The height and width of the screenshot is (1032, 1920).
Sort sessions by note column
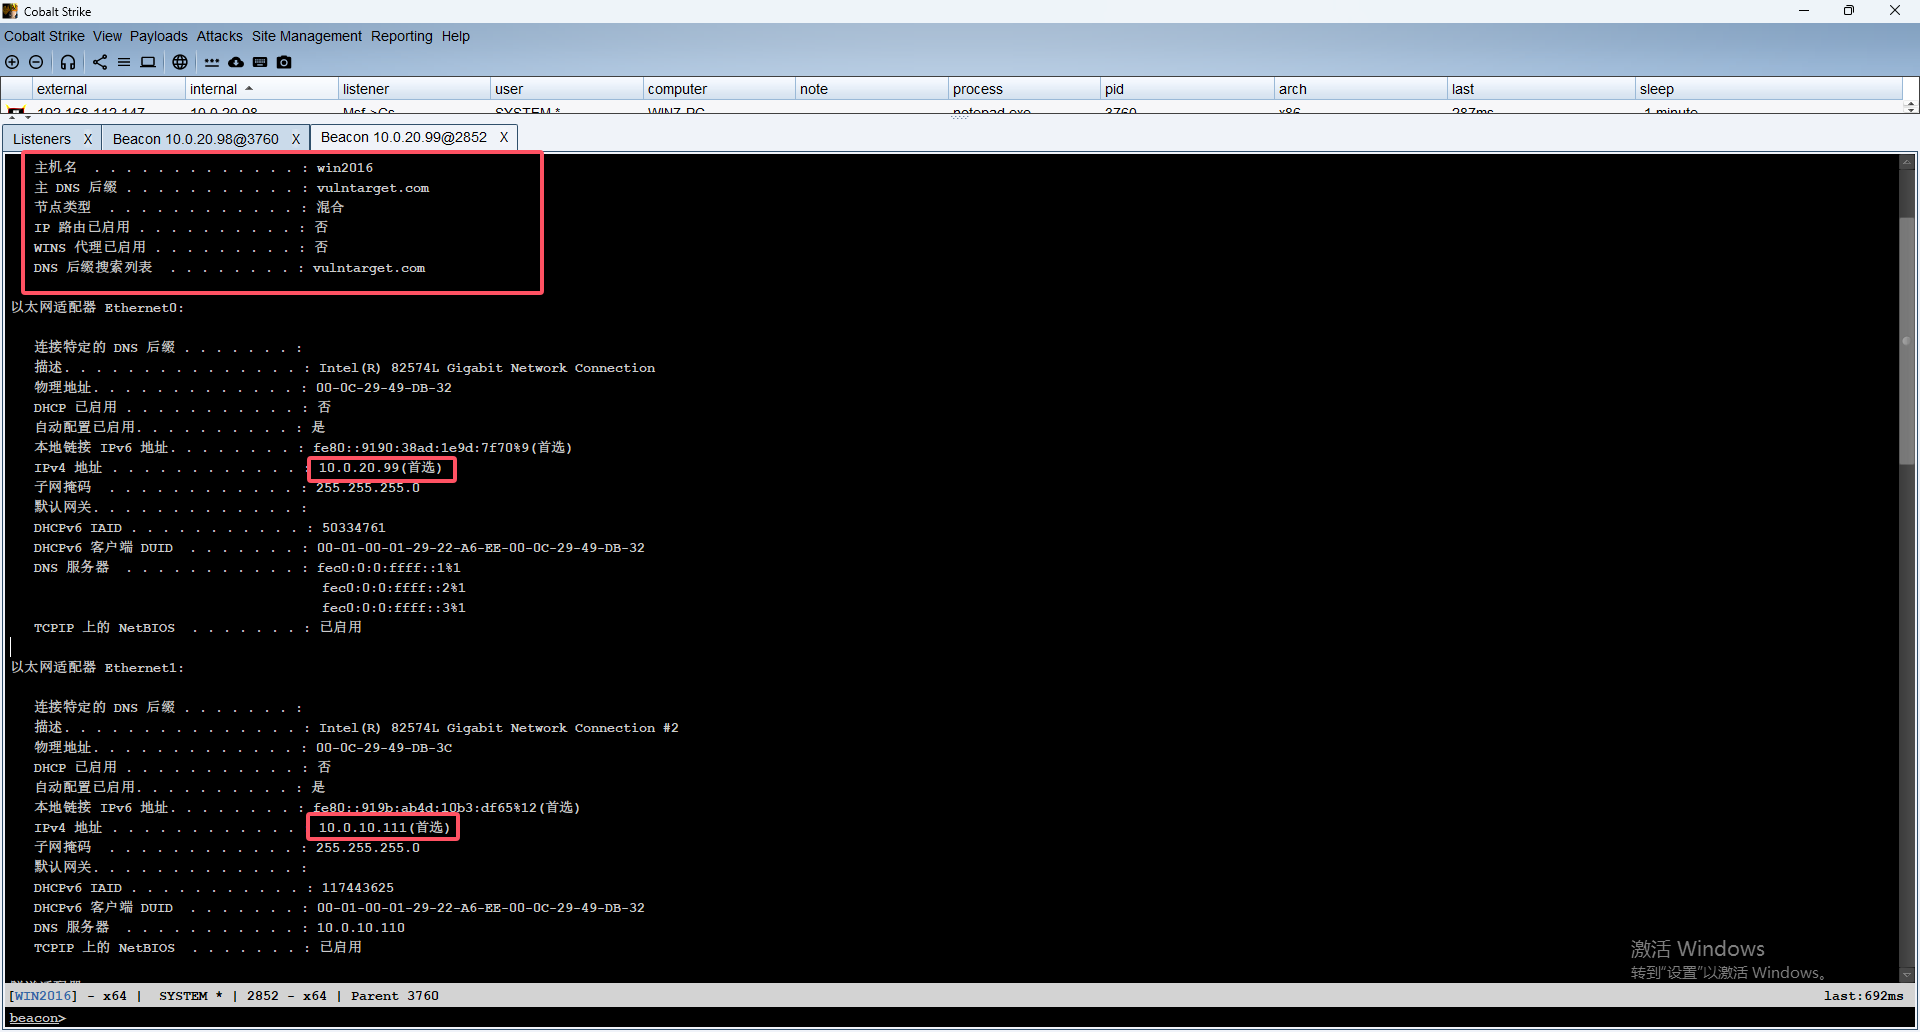click(872, 89)
